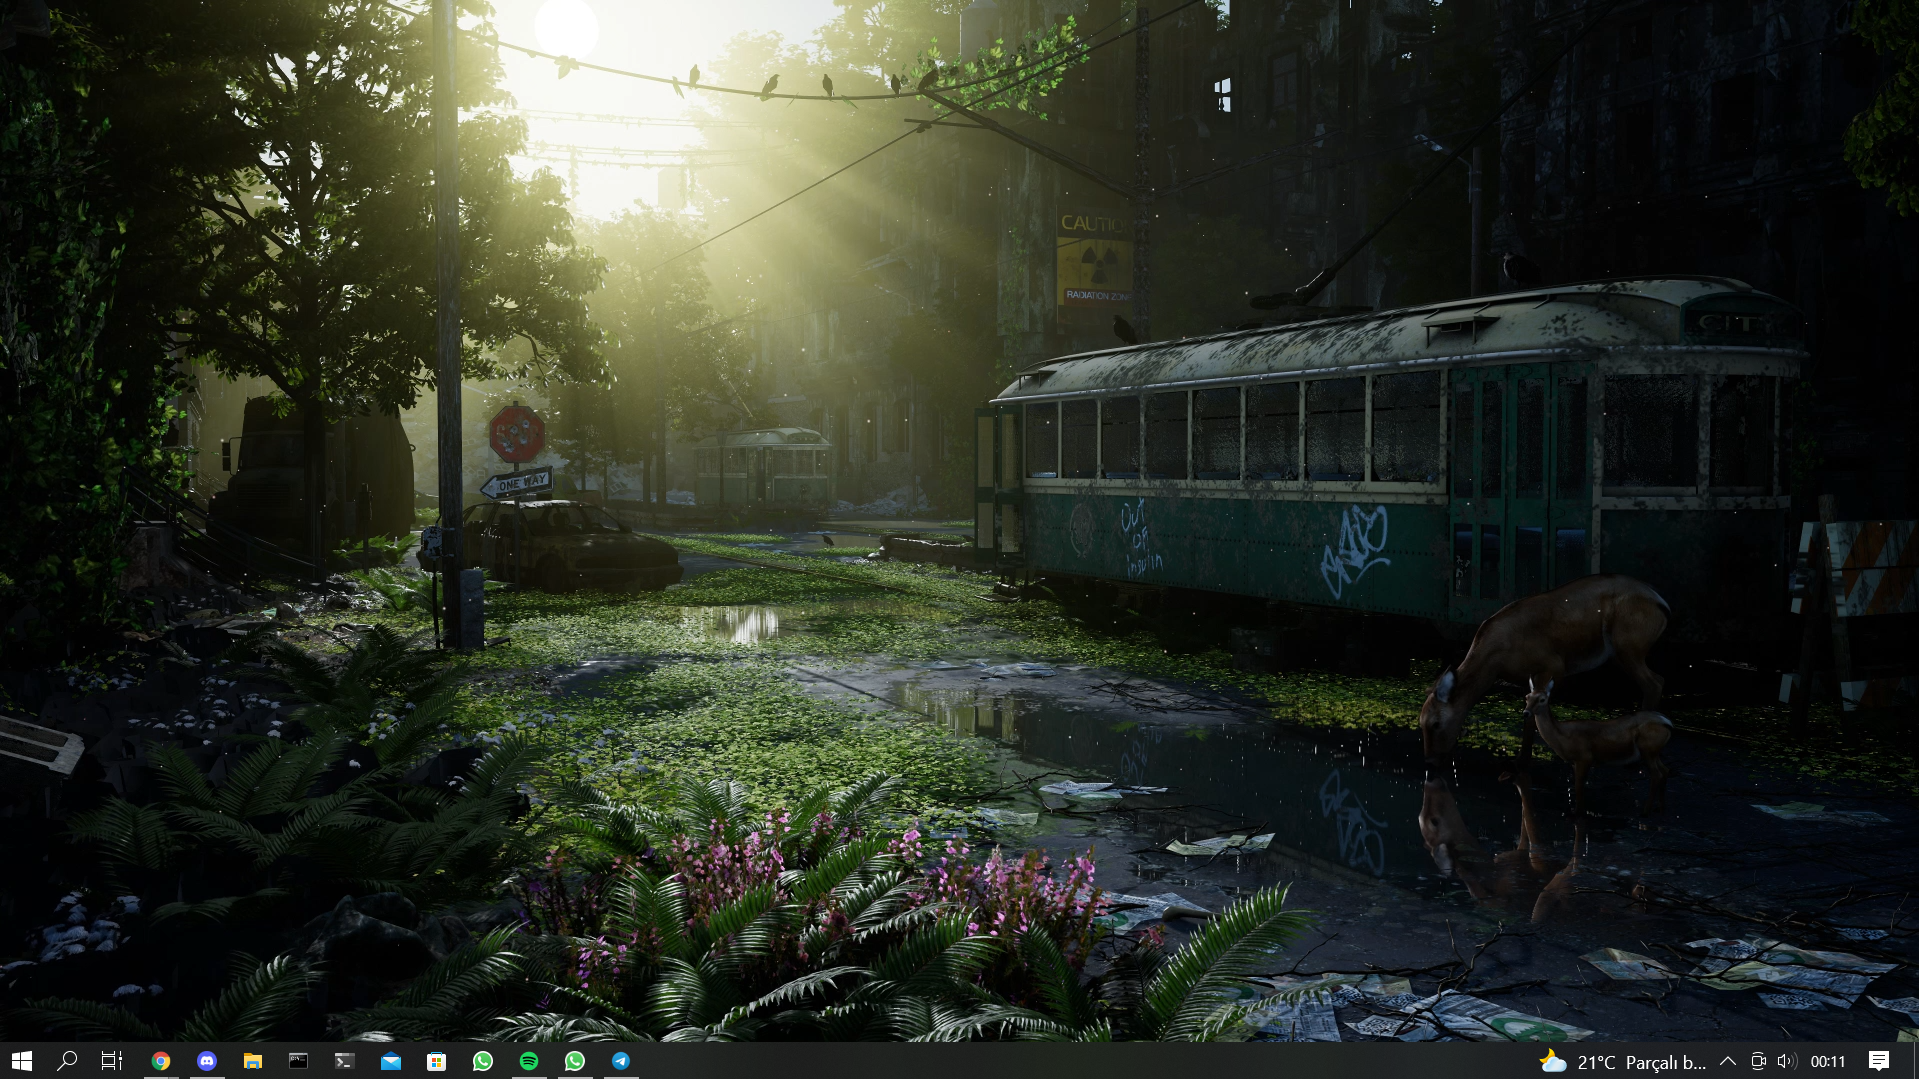Open the WhatsApp icon beside Microsoft Store
This screenshot has height=1079, width=1919.
[483, 1061]
